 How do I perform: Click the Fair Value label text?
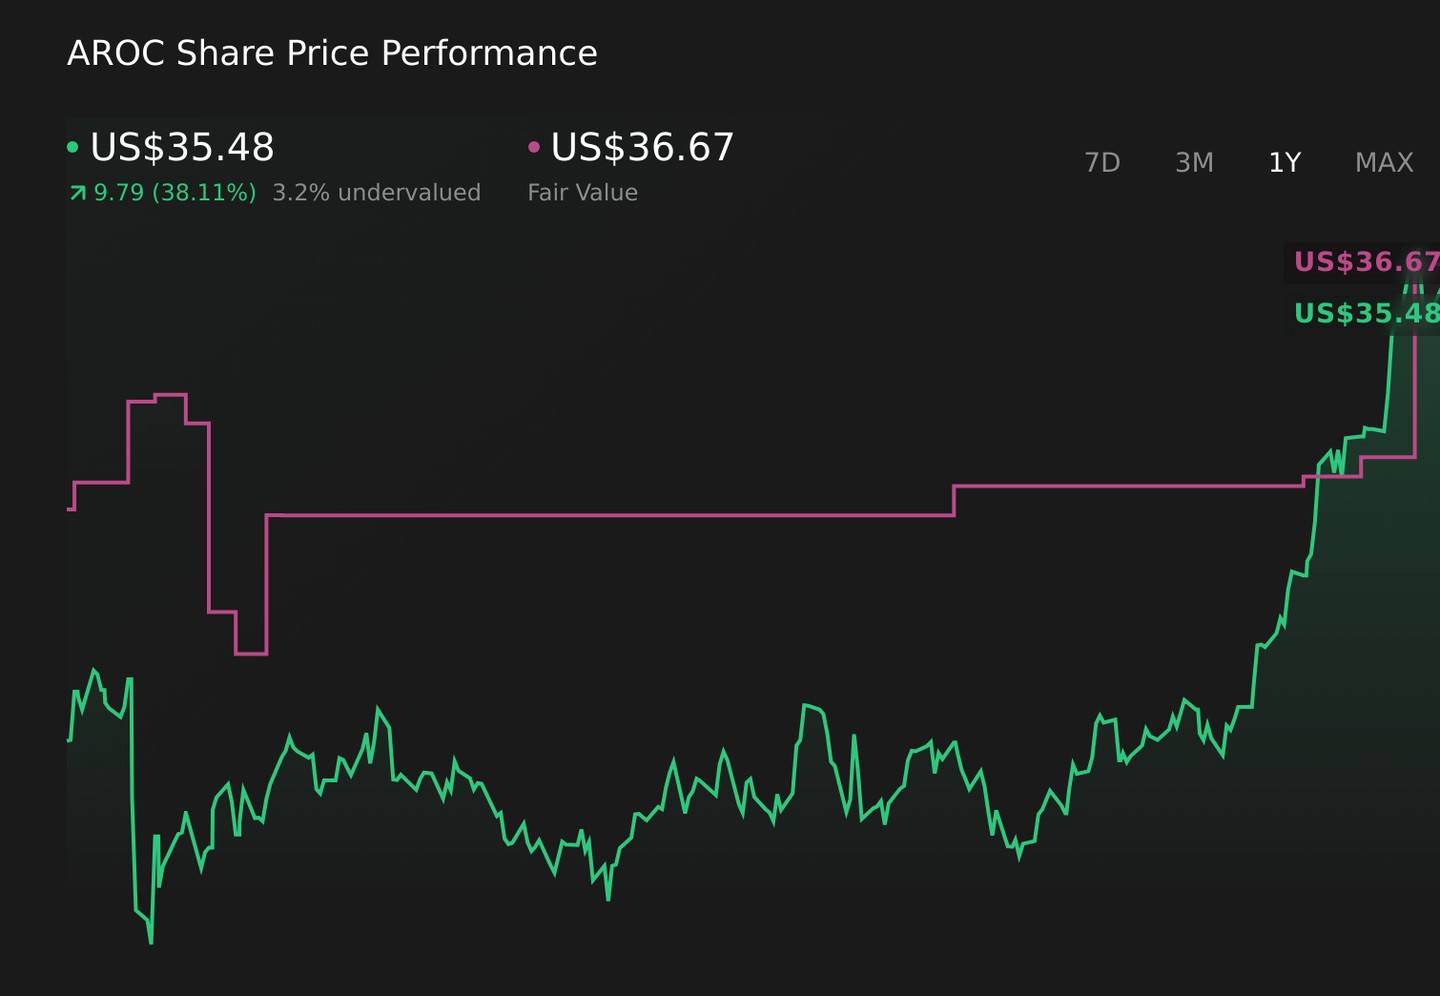click(x=583, y=192)
